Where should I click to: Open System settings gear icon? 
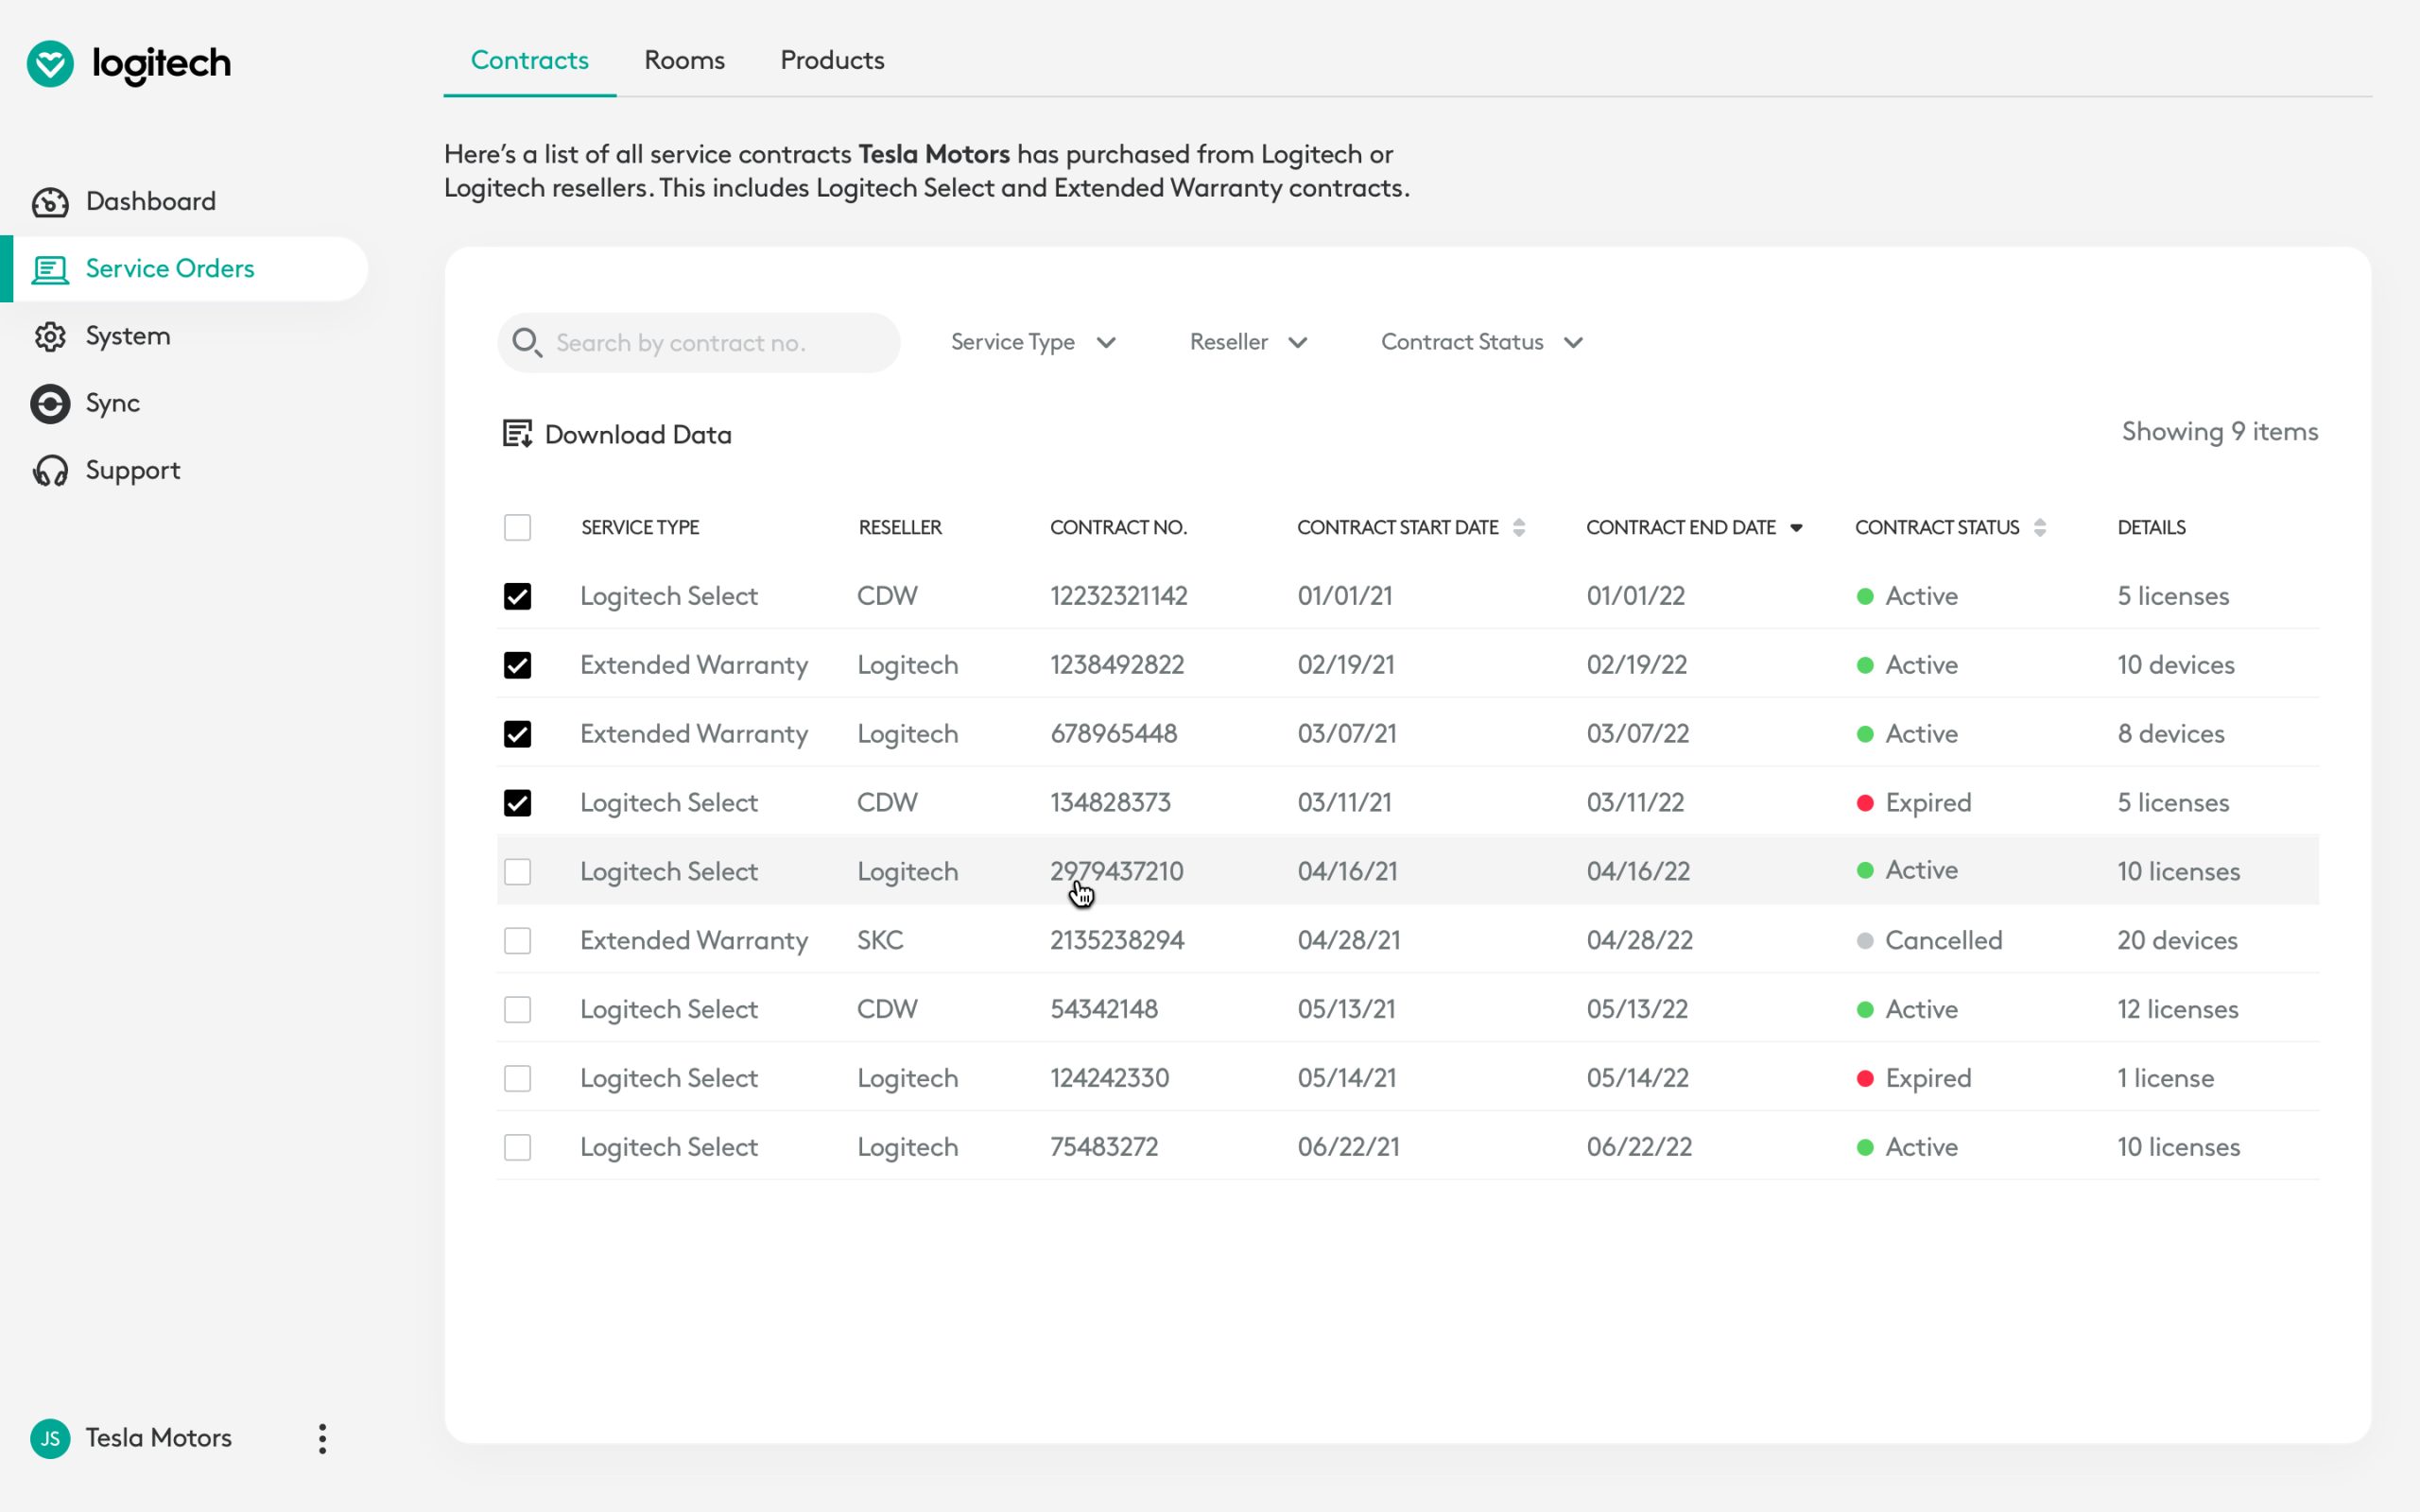[50, 336]
